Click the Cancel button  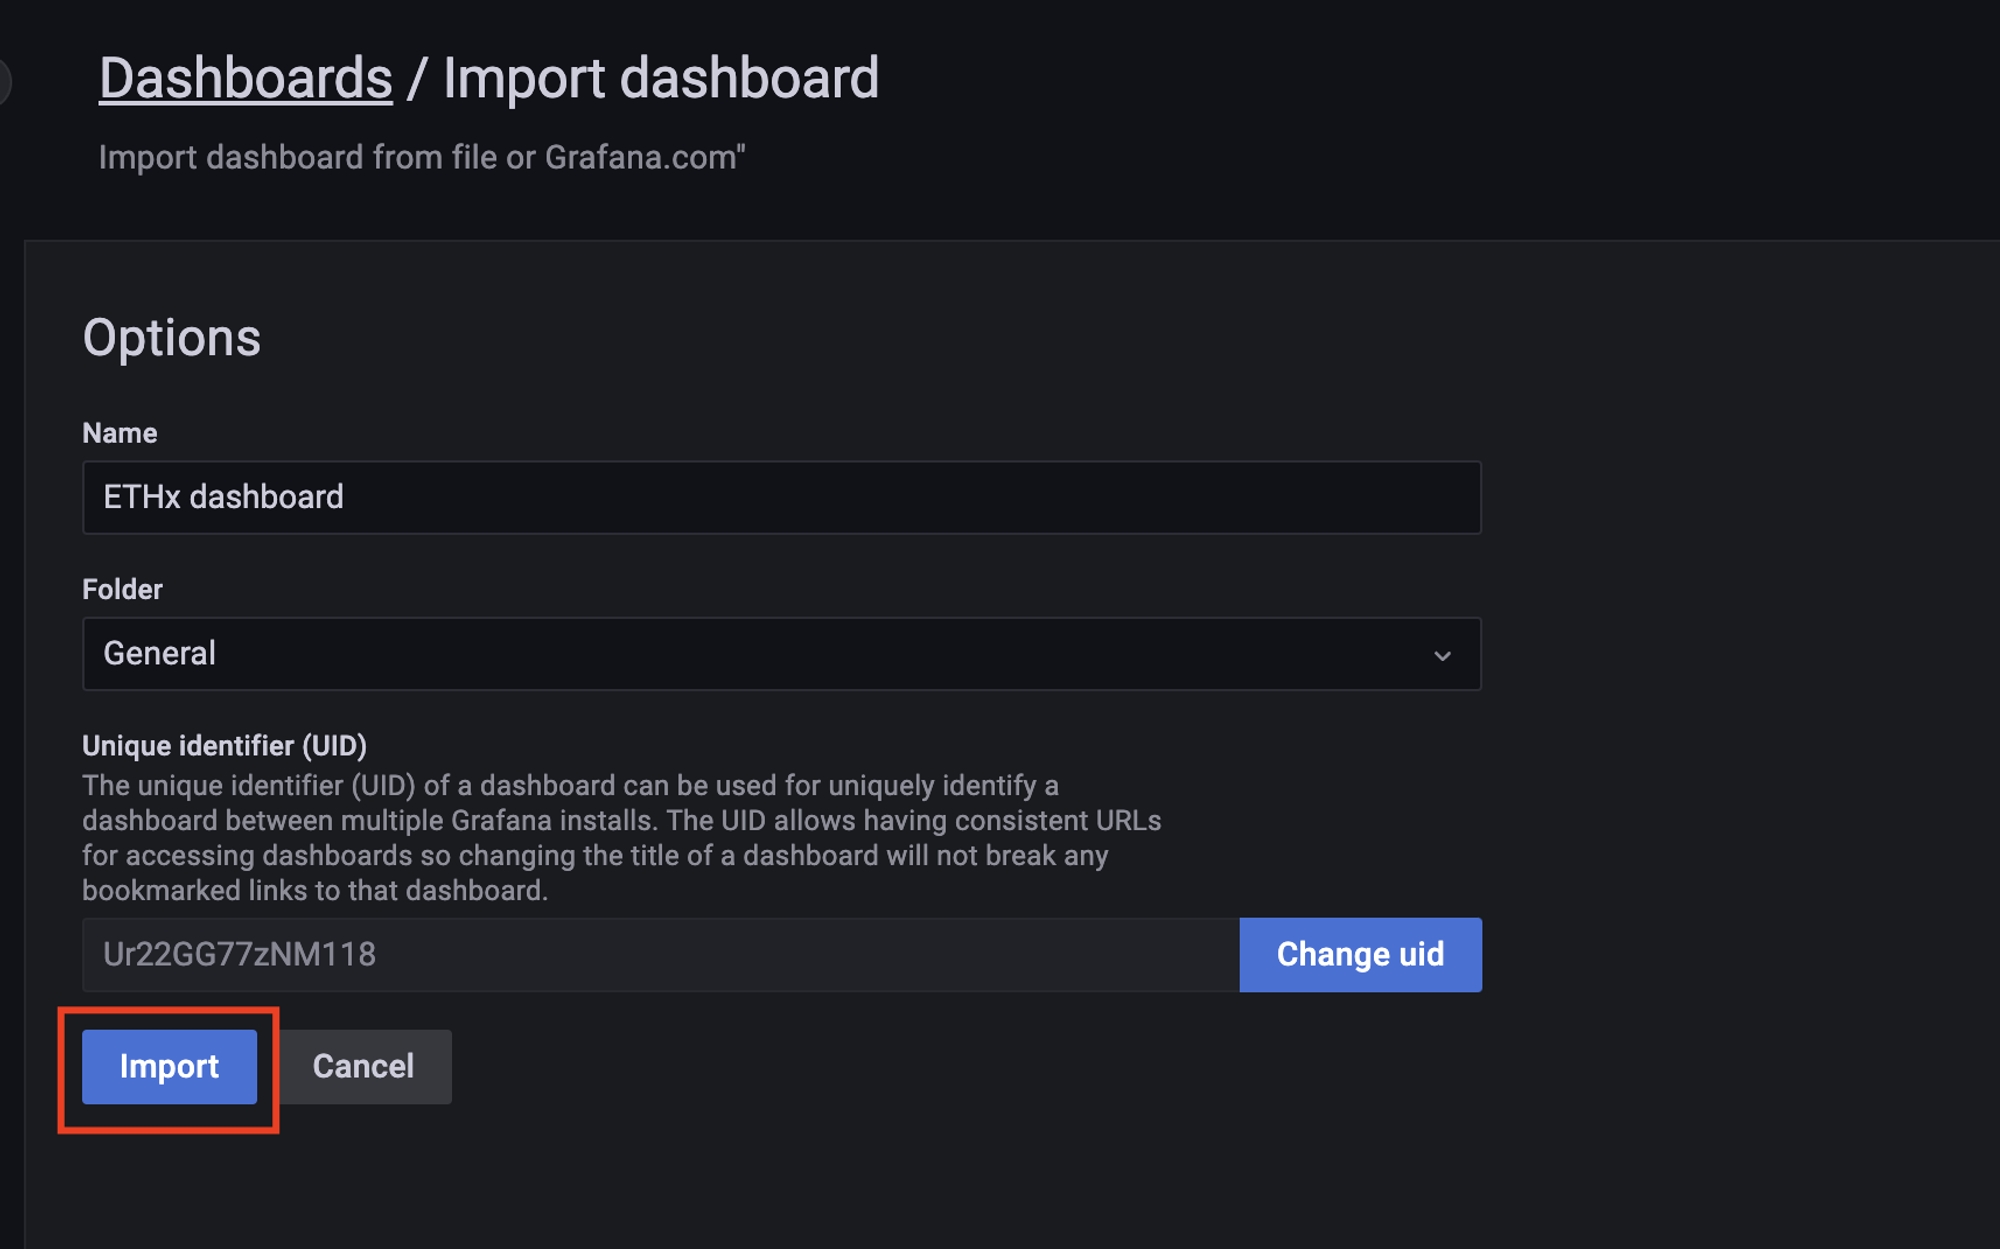click(x=363, y=1066)
